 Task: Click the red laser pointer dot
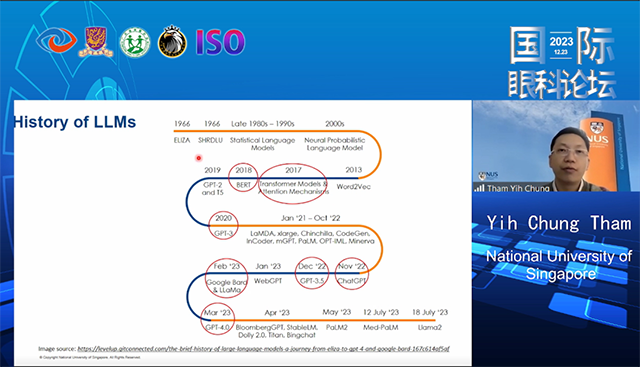[199, 158]
